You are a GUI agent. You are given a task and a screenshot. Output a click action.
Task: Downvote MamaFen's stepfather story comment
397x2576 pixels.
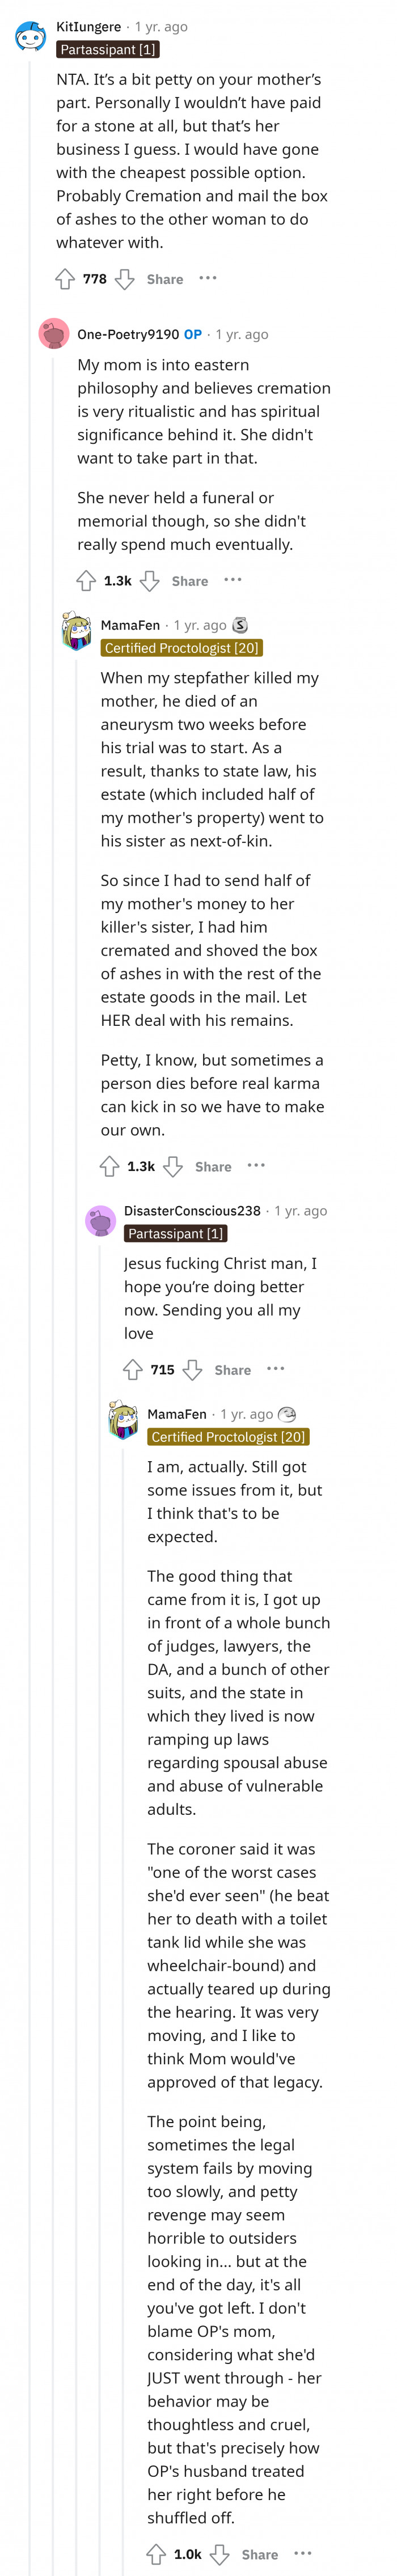click(x=172, y=1166)
